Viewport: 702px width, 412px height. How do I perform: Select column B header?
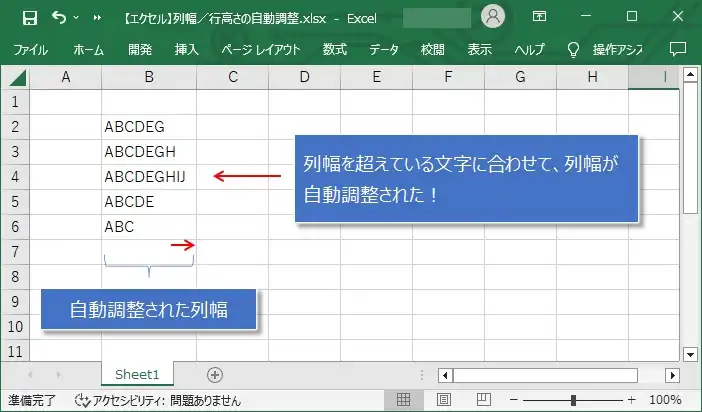(x=149, y=77)
